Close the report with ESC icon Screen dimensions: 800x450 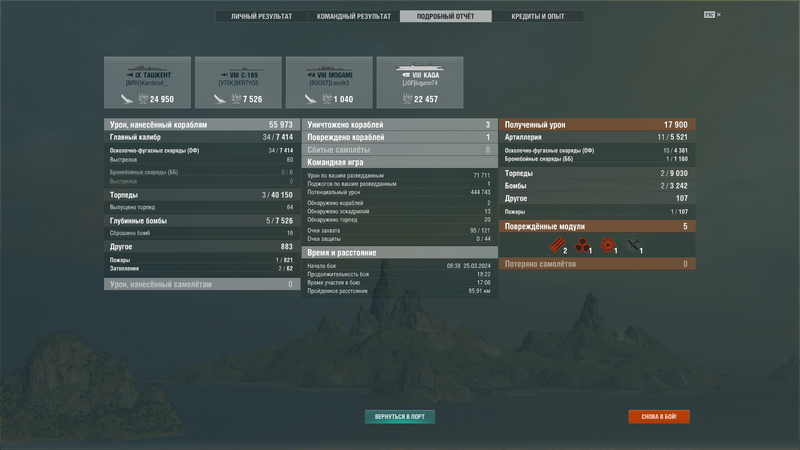712,15
